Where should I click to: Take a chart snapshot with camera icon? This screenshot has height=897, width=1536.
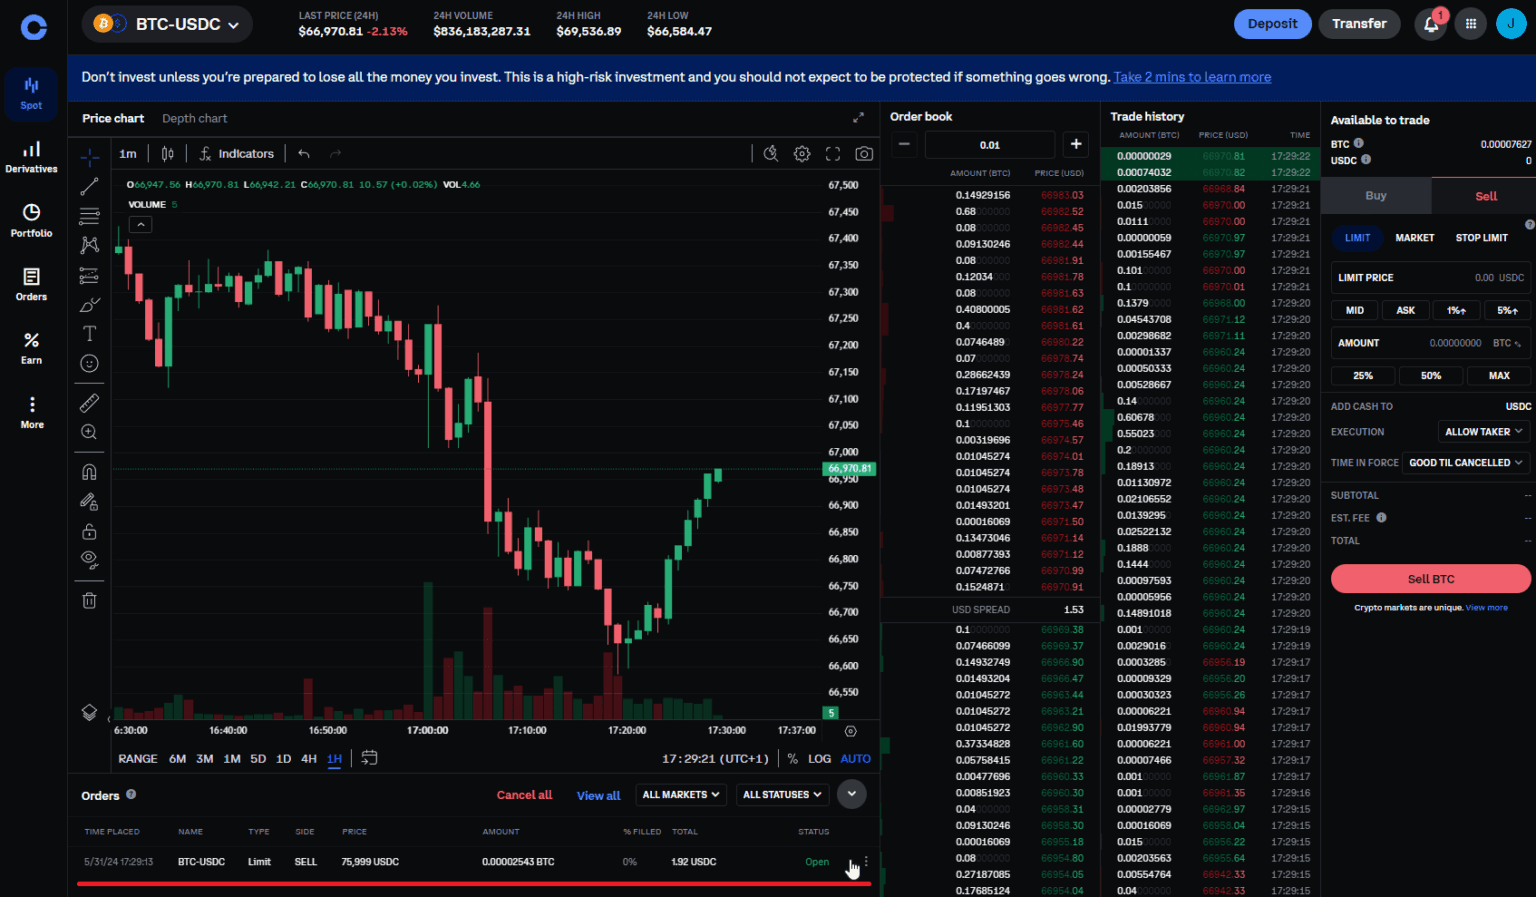pyautogui.click(x=864, y=154)
